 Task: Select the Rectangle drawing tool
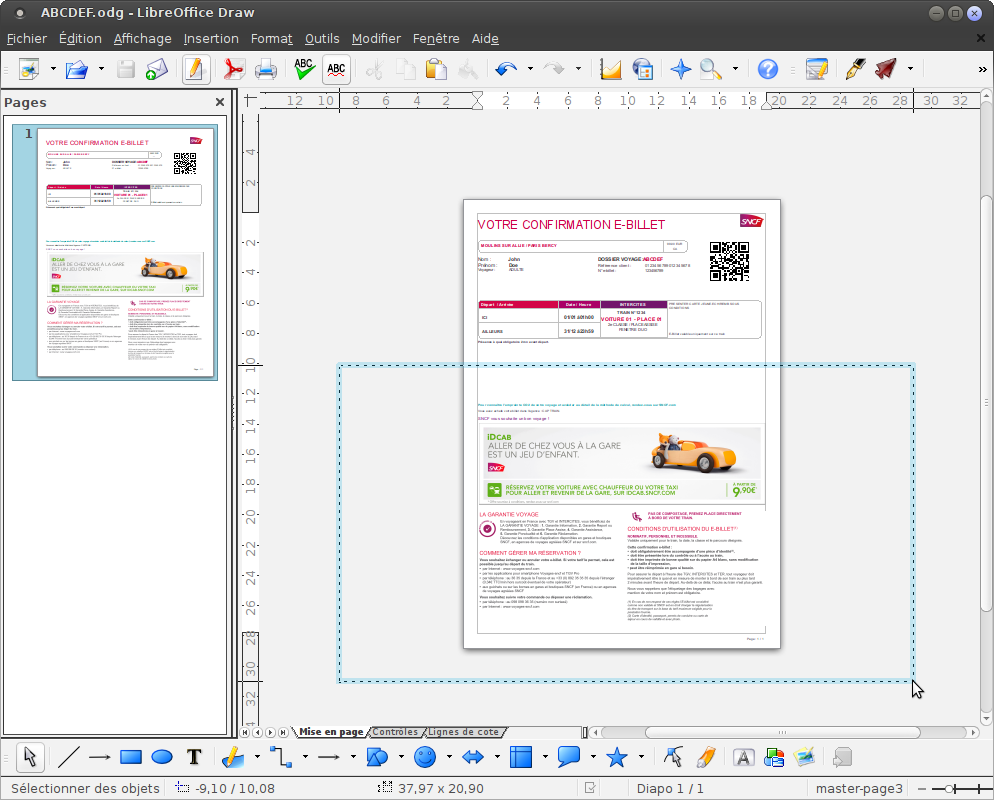click(131, 757)
